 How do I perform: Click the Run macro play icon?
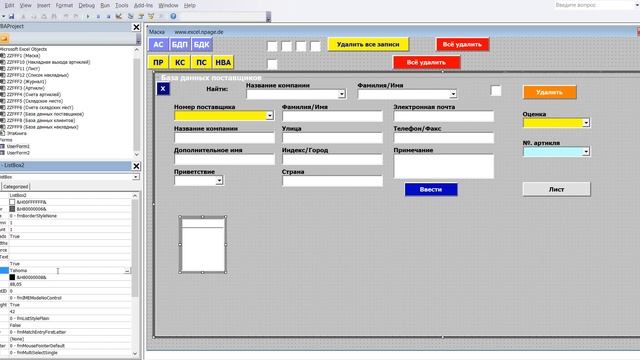[88, 16]
